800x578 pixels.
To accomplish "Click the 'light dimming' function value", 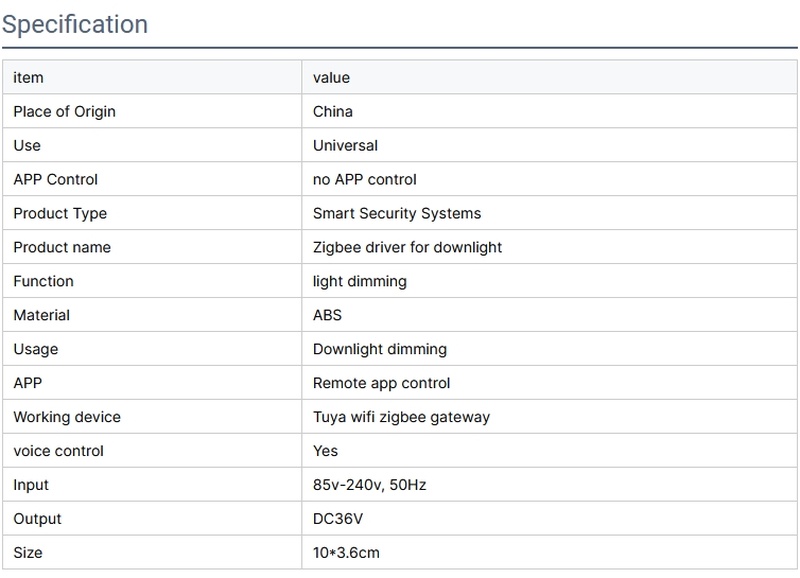I will (x=360, y=281).
